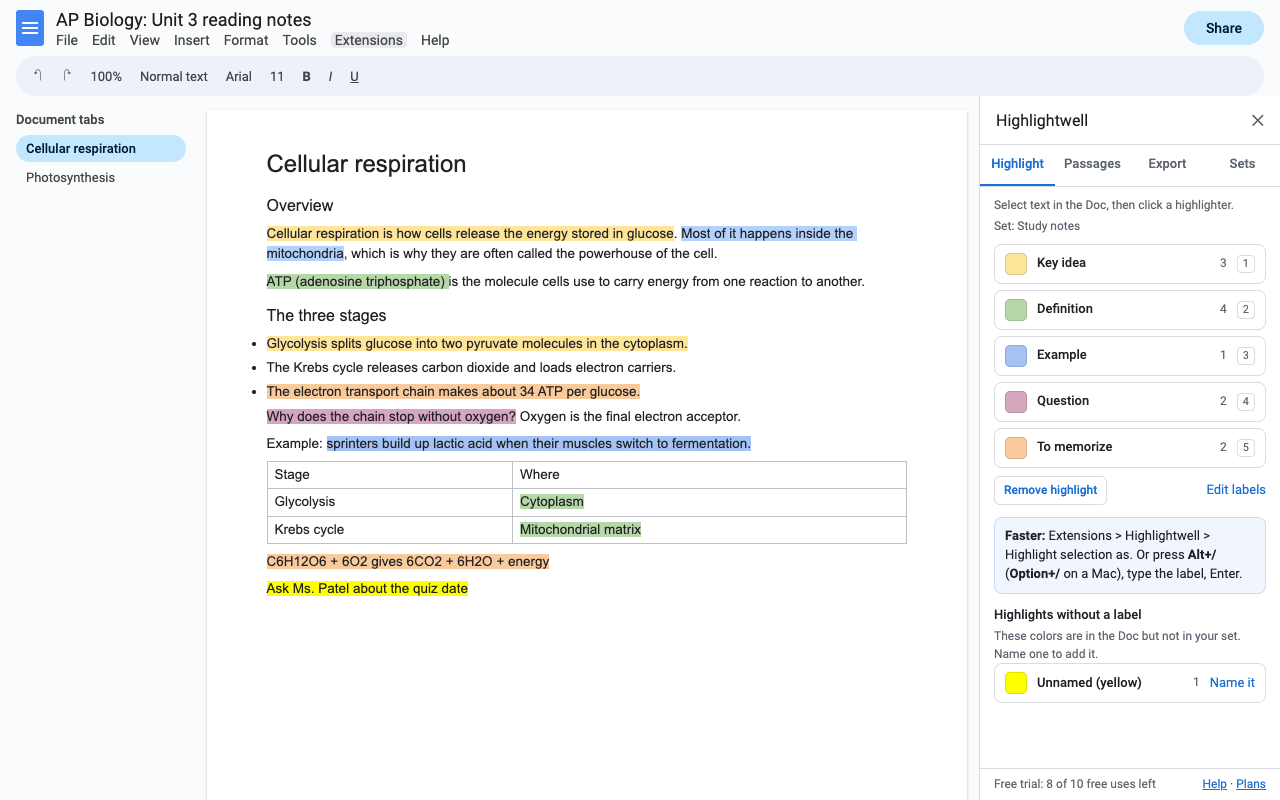The height and width of the screenshot is (800, 1280).
Task: Open the Arial font dropdown
Action: coord(239,76)
